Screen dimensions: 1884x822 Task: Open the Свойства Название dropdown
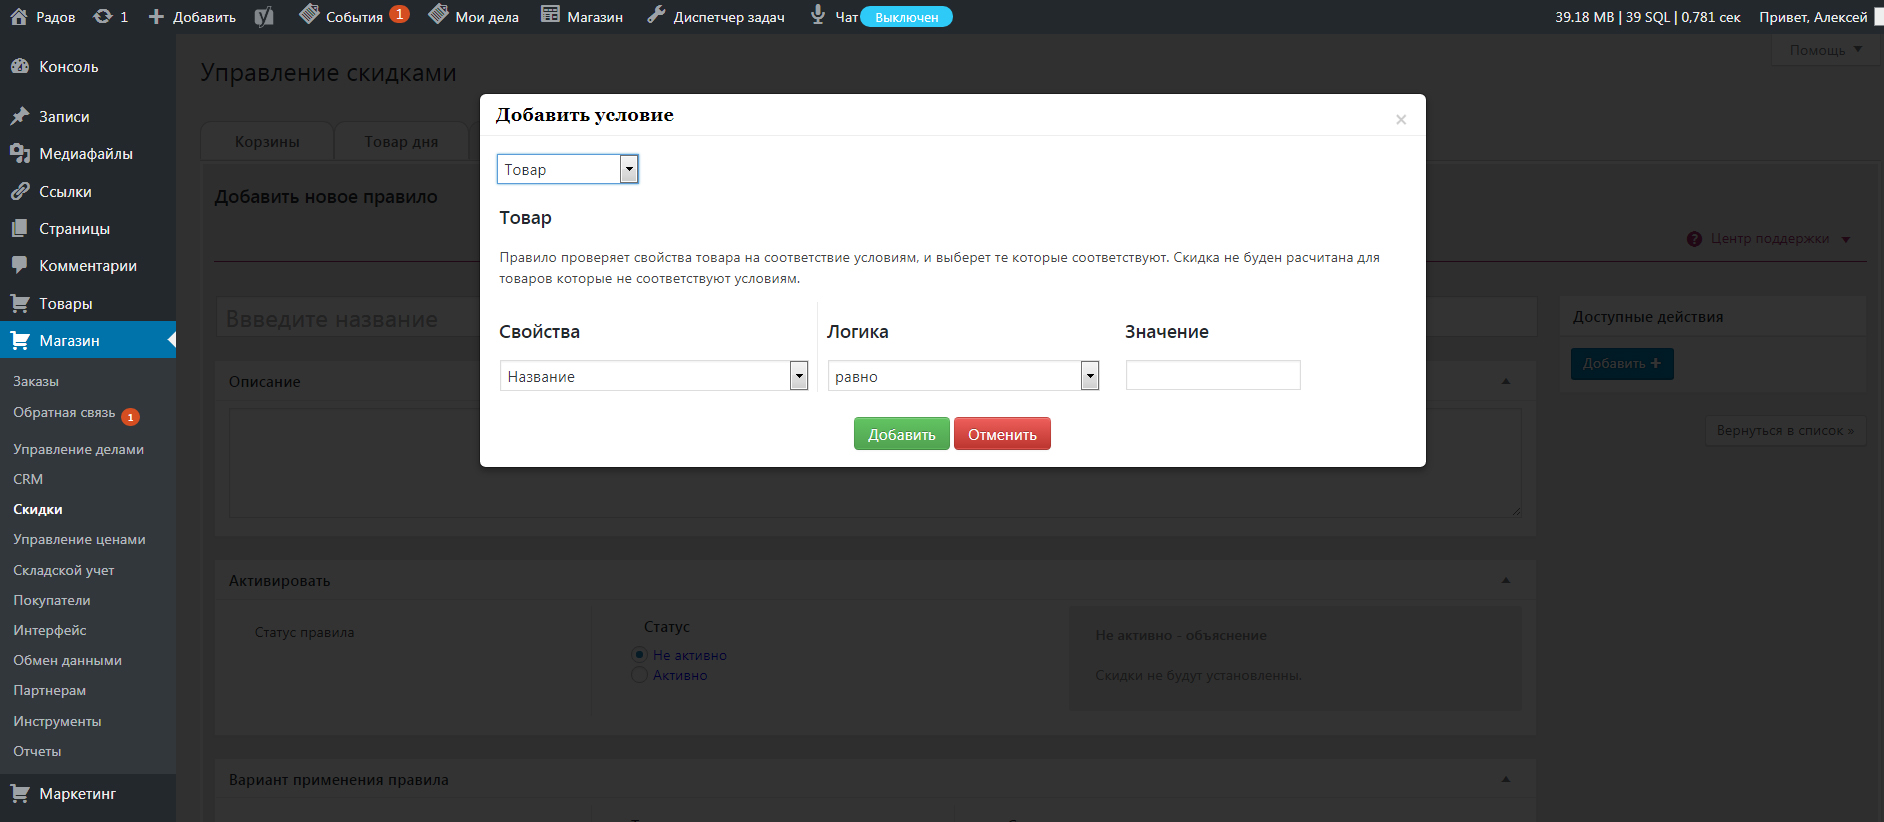tap(654, 376)
